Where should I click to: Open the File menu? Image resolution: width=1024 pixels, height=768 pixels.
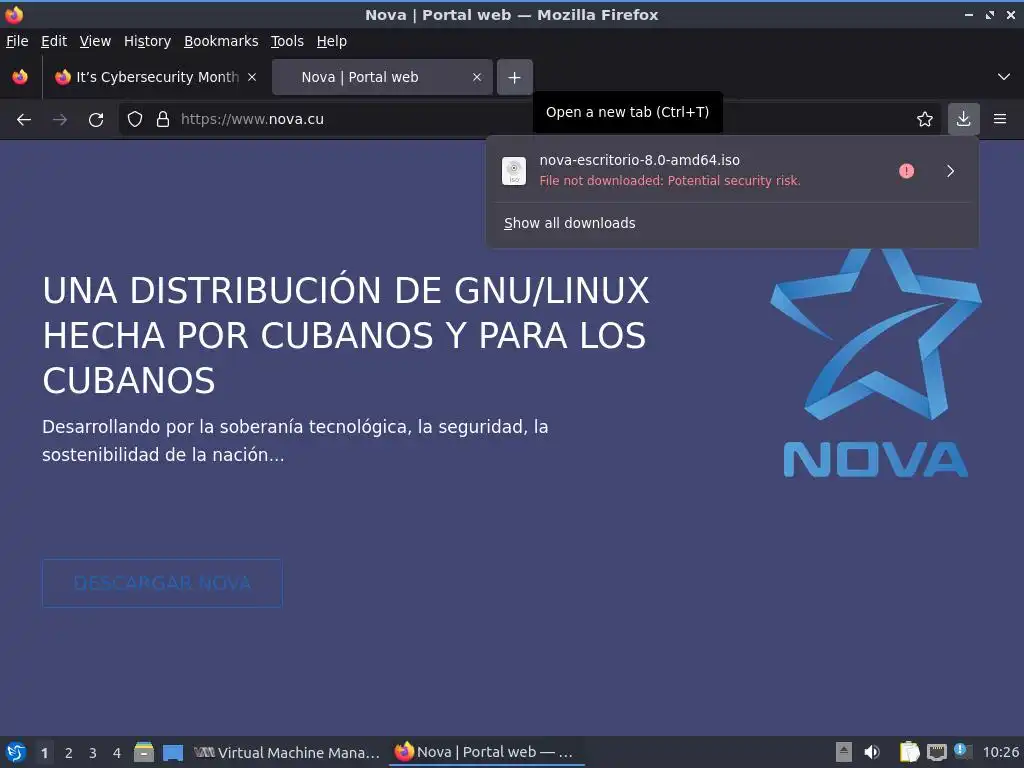[18, 41]
